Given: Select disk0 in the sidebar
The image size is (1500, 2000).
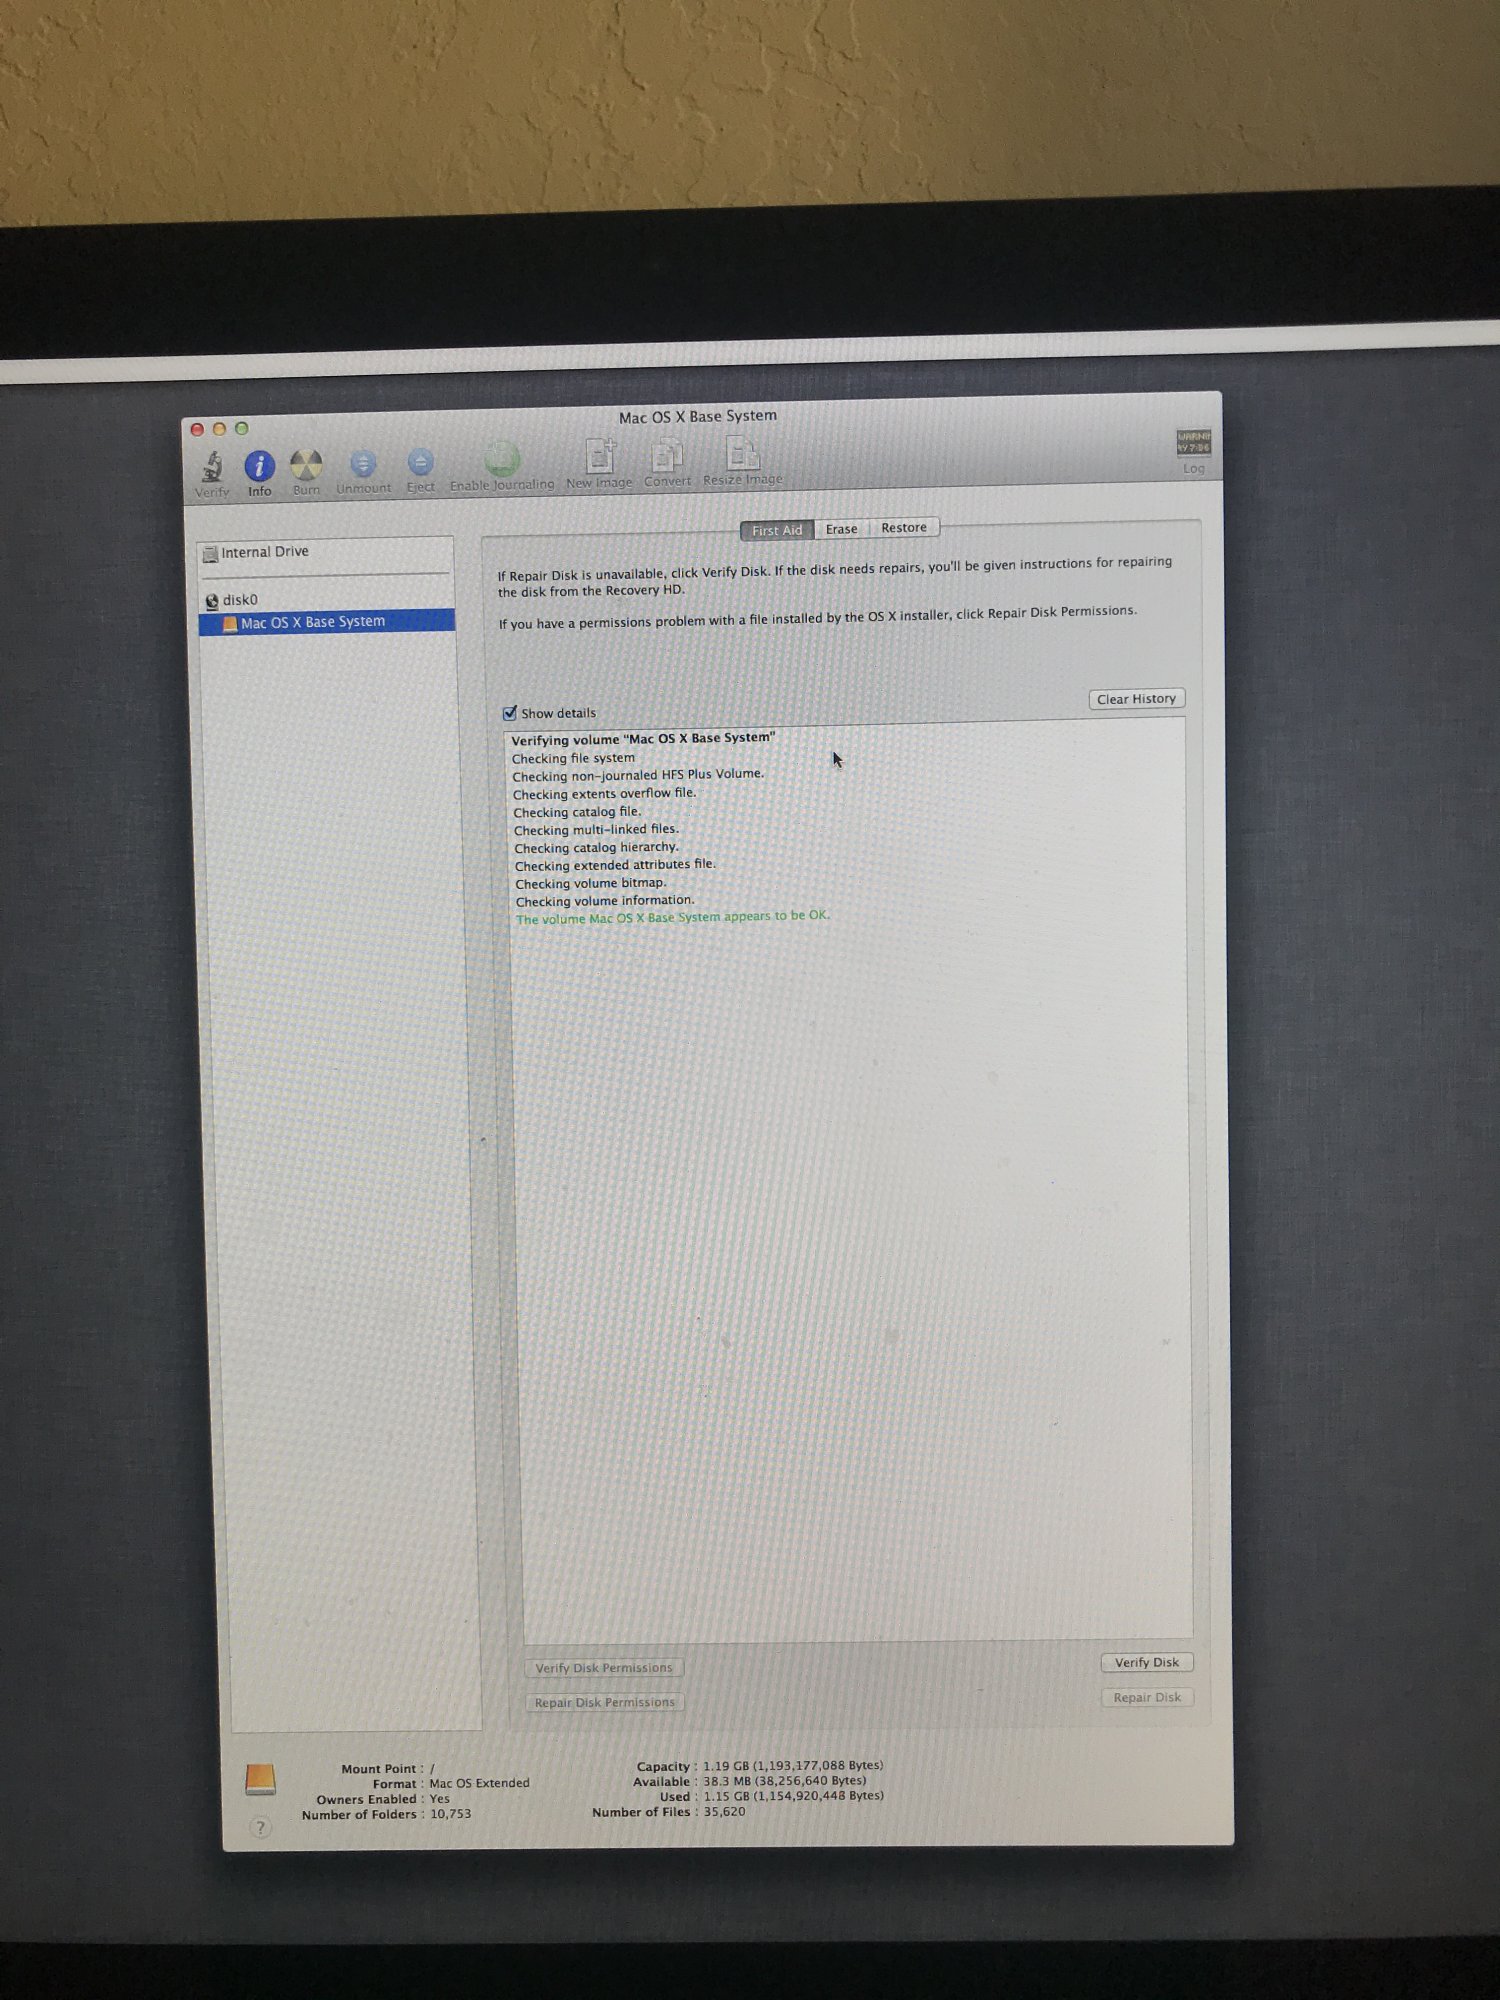Looking at the screenshot, I should pos(239,600).
